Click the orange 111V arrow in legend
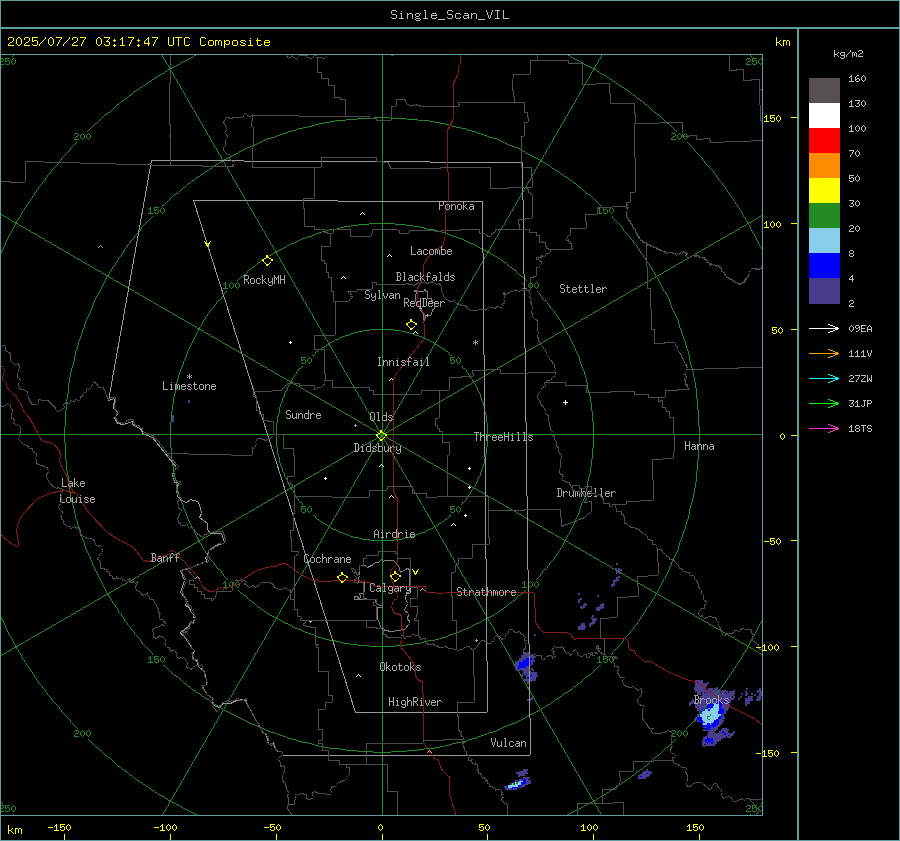900x841 pixels. coord(824,354)
